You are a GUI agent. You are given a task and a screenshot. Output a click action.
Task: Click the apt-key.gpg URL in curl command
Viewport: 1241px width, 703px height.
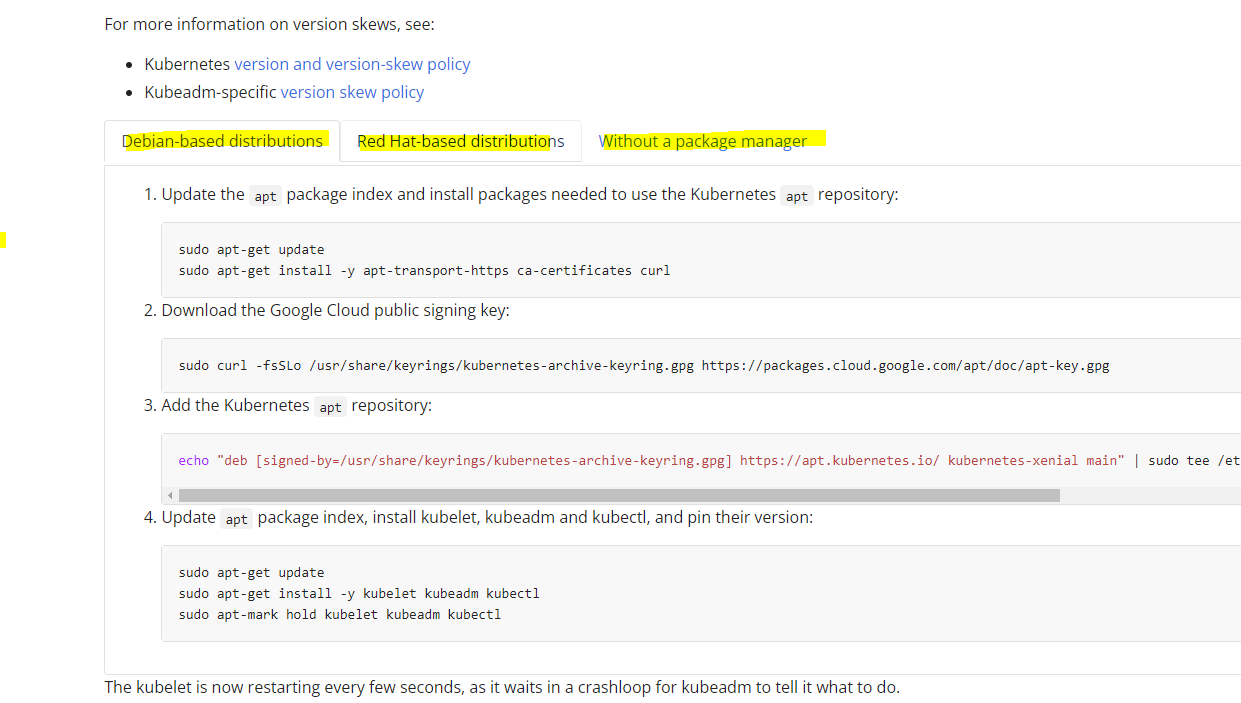coord(905,365)
